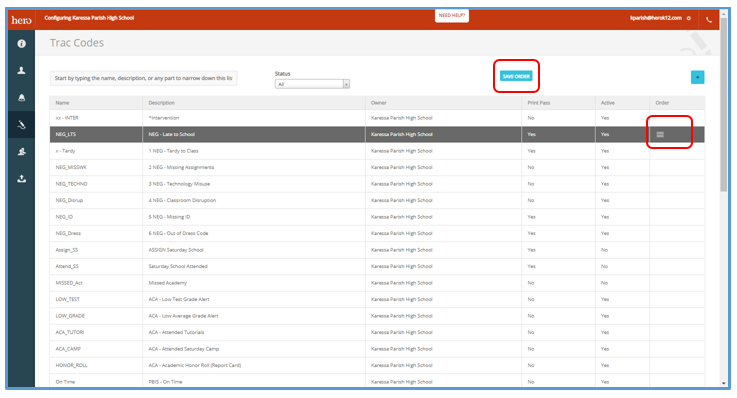Select the NEG_MISSWK name cell
The image size is (737, 398).
71,167
